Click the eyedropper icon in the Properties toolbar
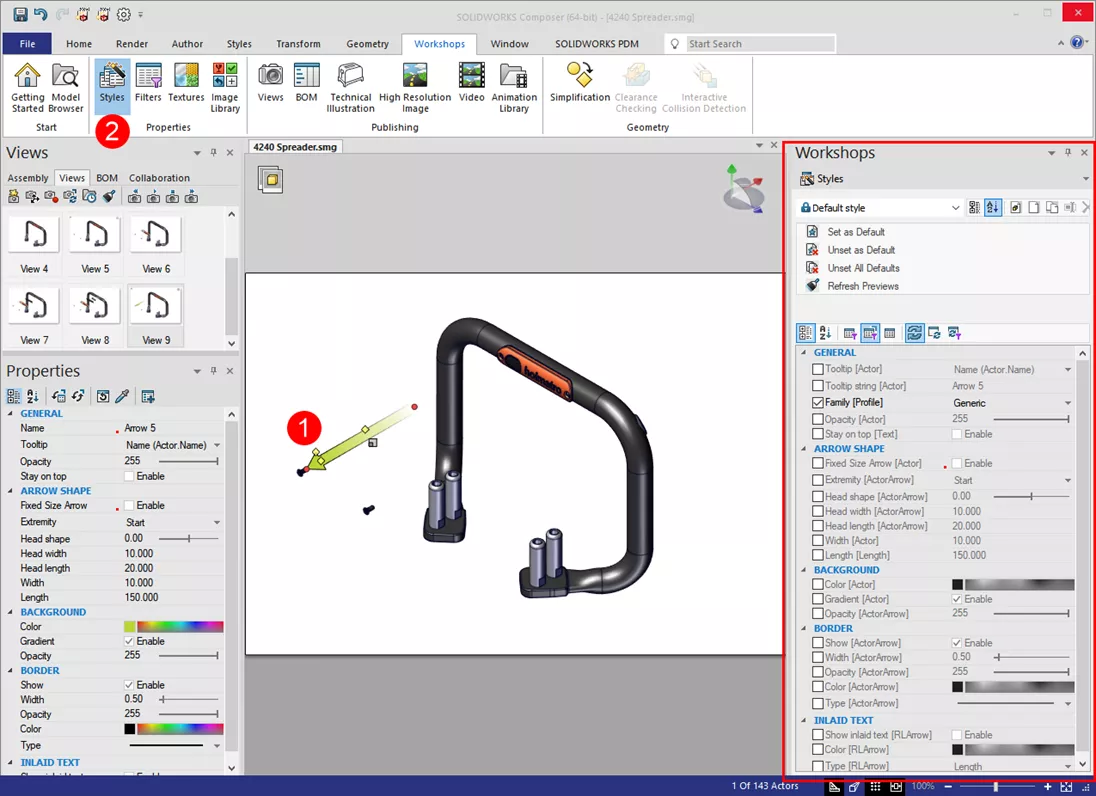Viewport: 1096px width, 796px height. tap(122, 396)
